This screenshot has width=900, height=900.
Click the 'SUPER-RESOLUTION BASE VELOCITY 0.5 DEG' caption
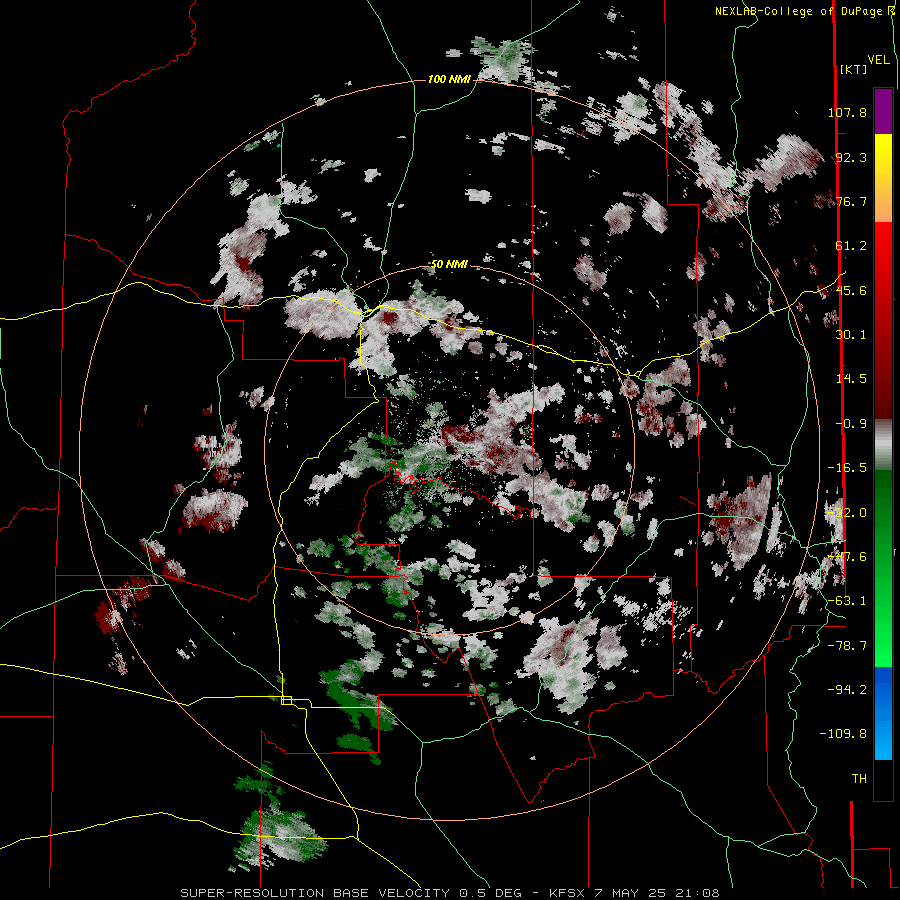tap(351, 893)
